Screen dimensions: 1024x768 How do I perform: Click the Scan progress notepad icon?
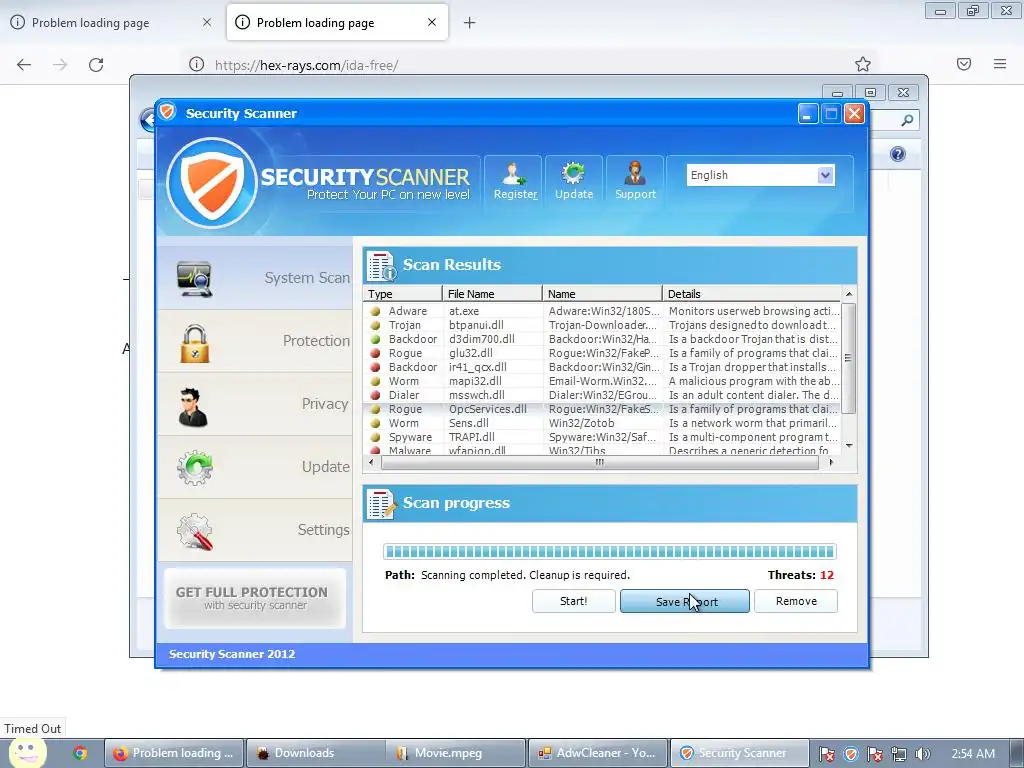[x=381, y=504]
